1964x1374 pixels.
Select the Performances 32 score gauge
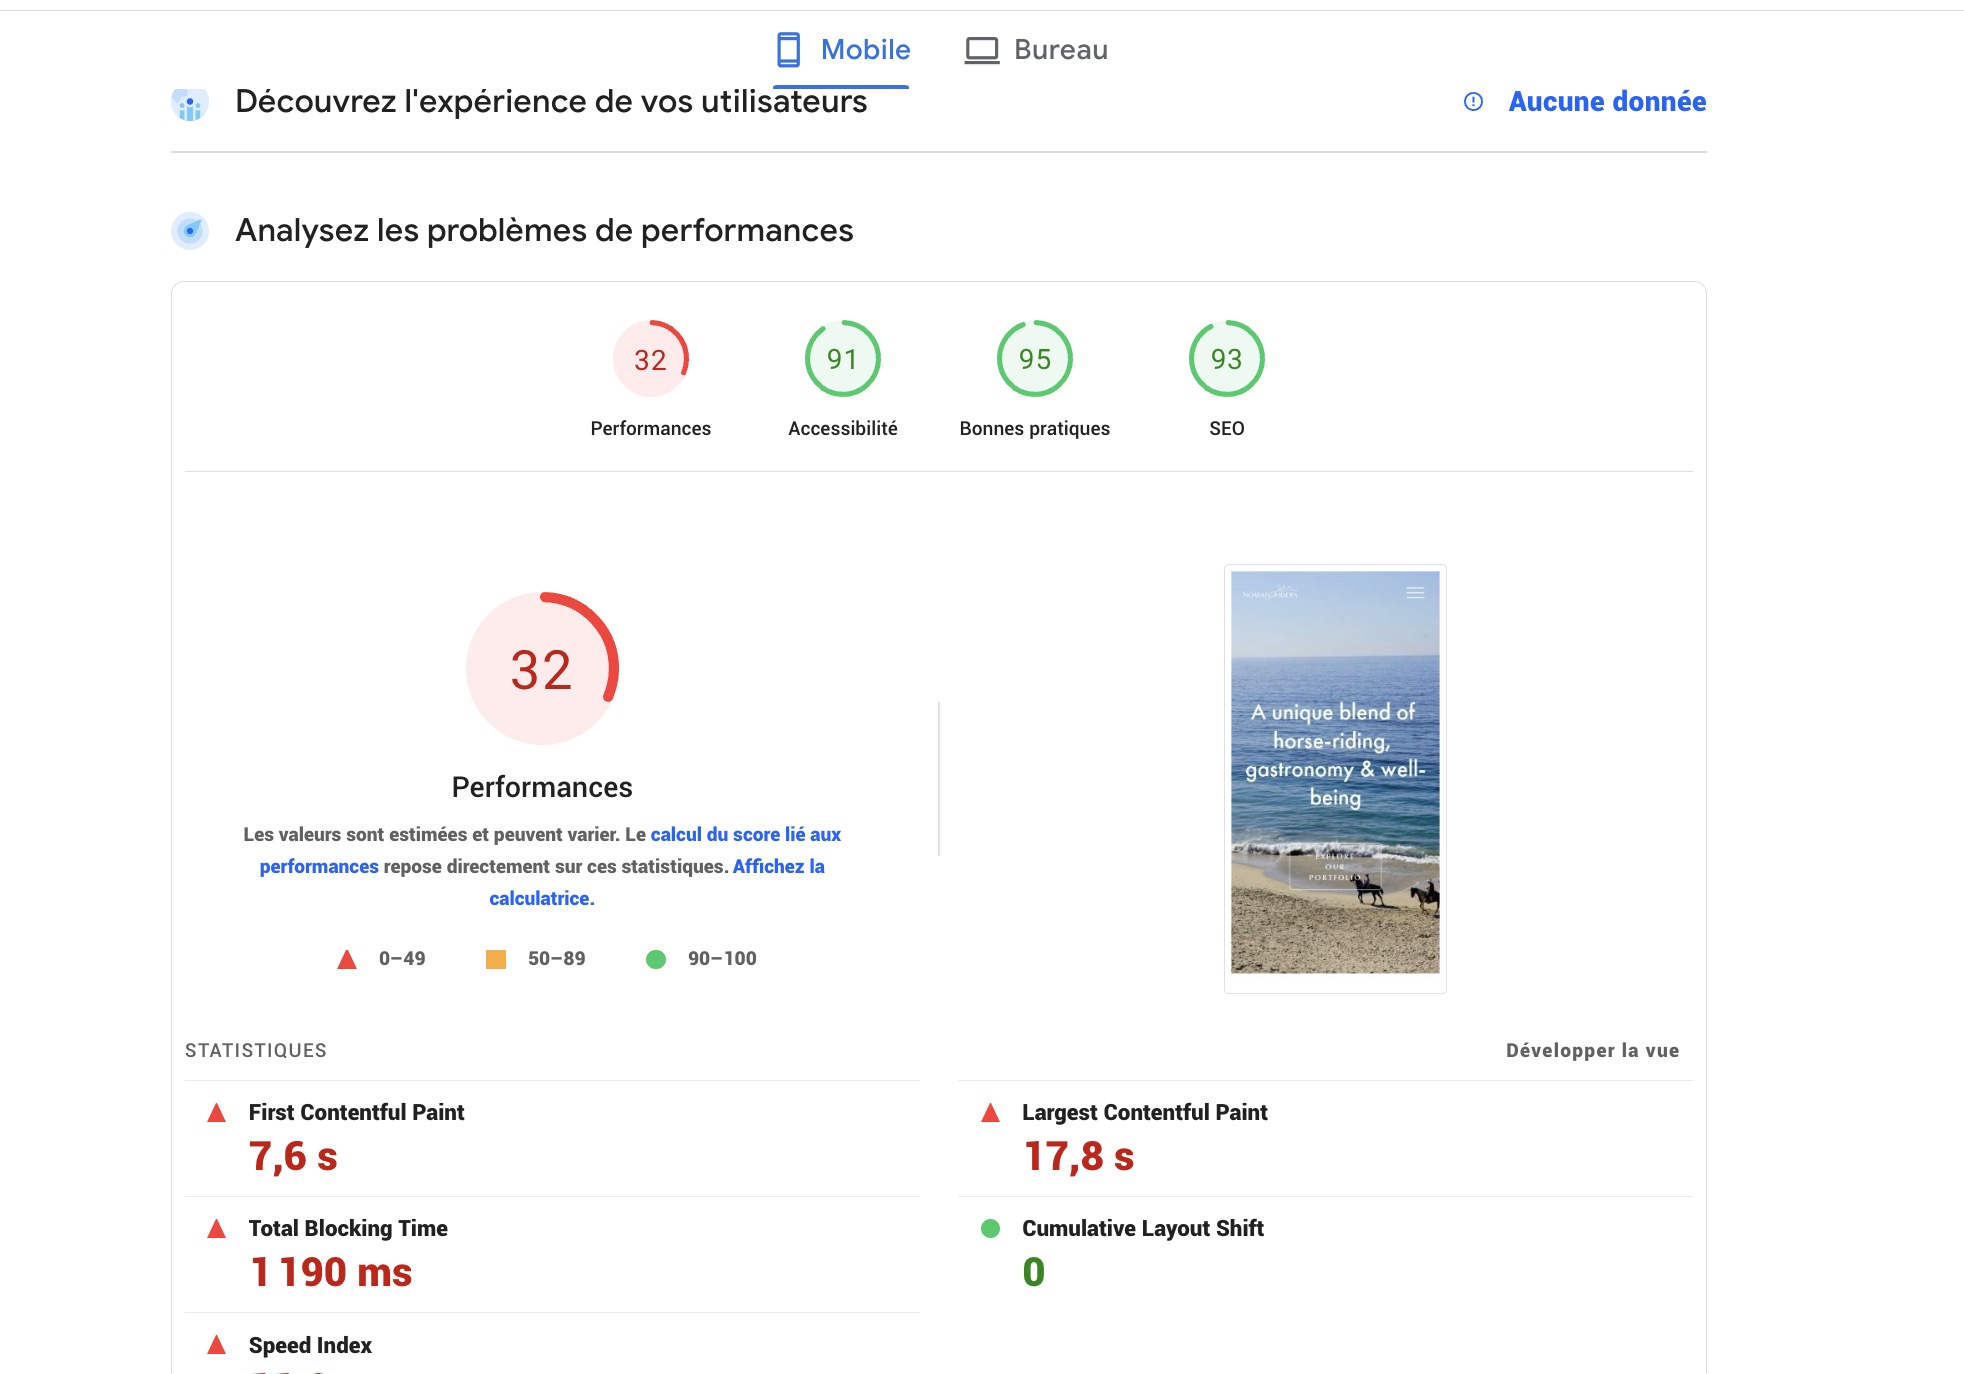[650, 359]
